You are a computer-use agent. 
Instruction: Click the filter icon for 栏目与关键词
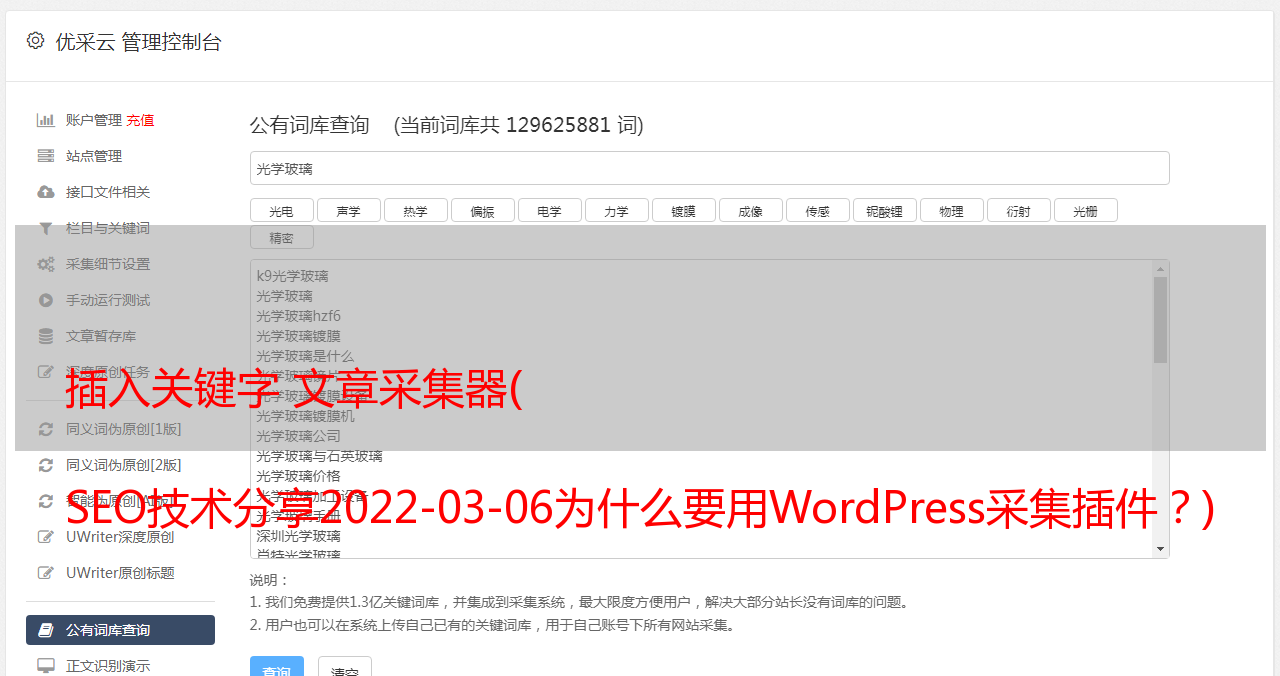coord(46,228)
